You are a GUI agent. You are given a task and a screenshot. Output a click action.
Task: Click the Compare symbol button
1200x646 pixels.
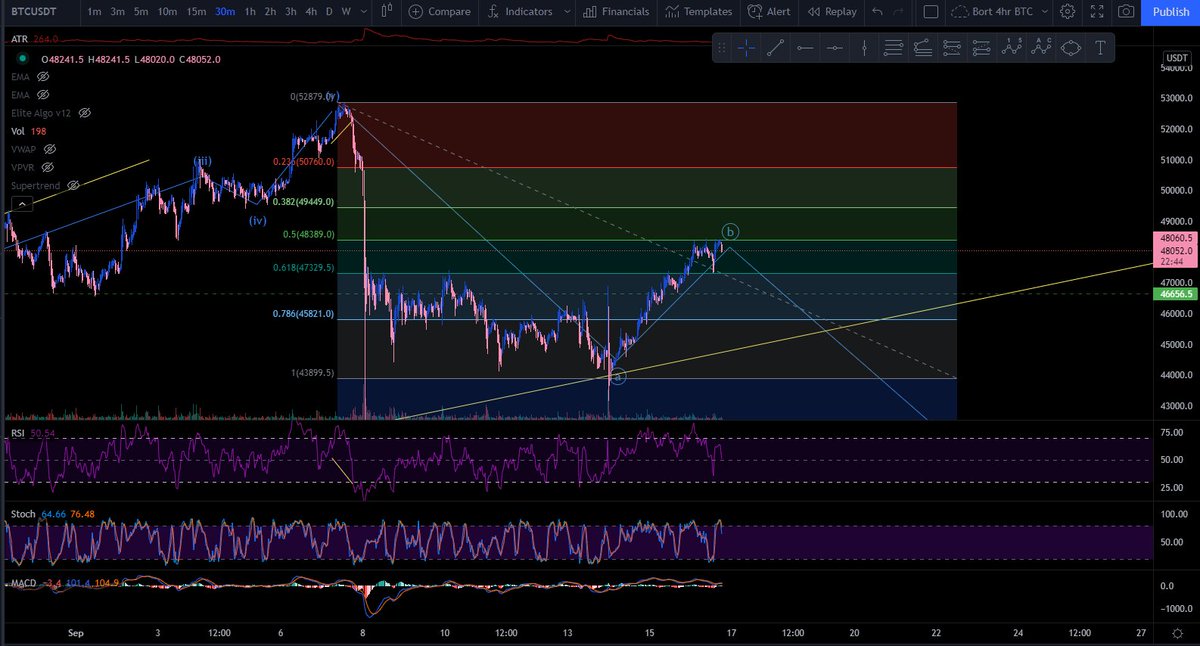tap(439, 12)
